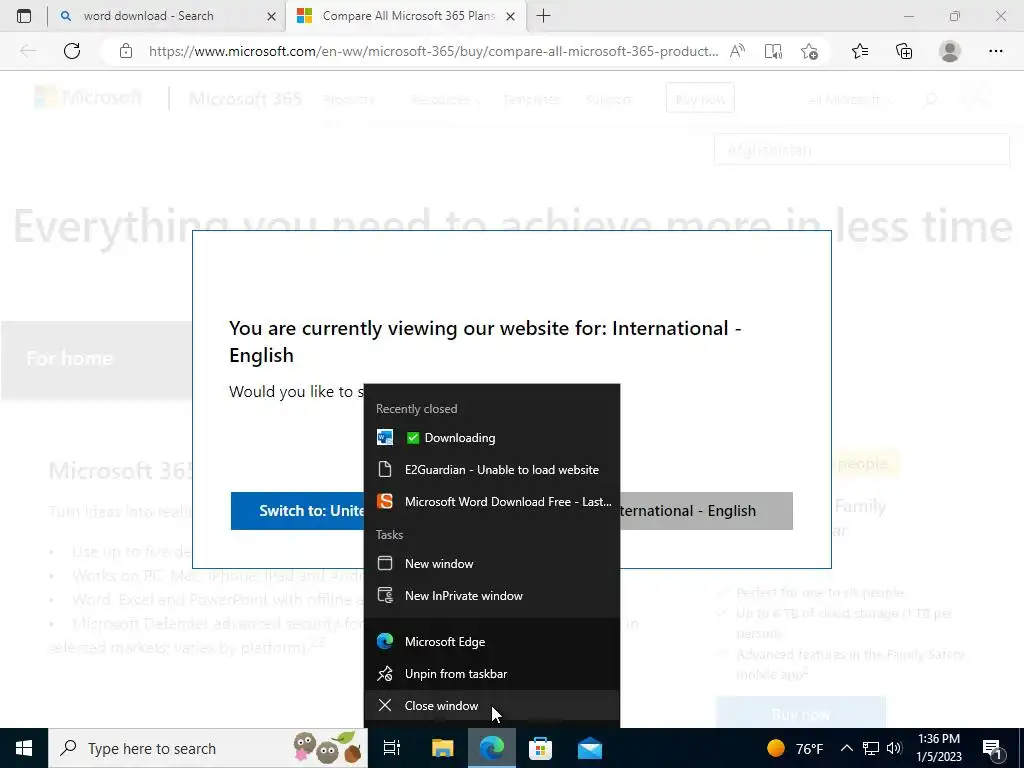1024x768 pixels.
Task: Select the Compare All Microsoft 365 Plans tab
Action: (x=408, y=16)
